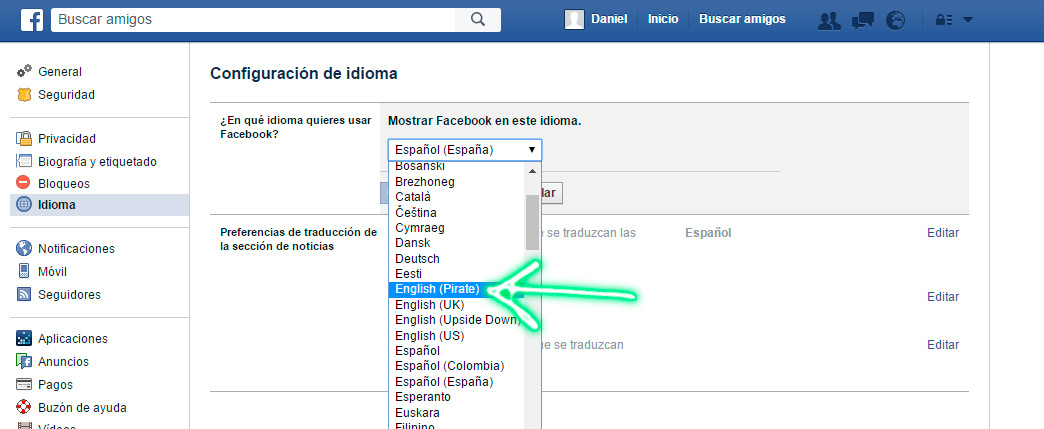Go to Inicio link
The width and height of the screenshot is (1044, 429).
tap(662, 19)
